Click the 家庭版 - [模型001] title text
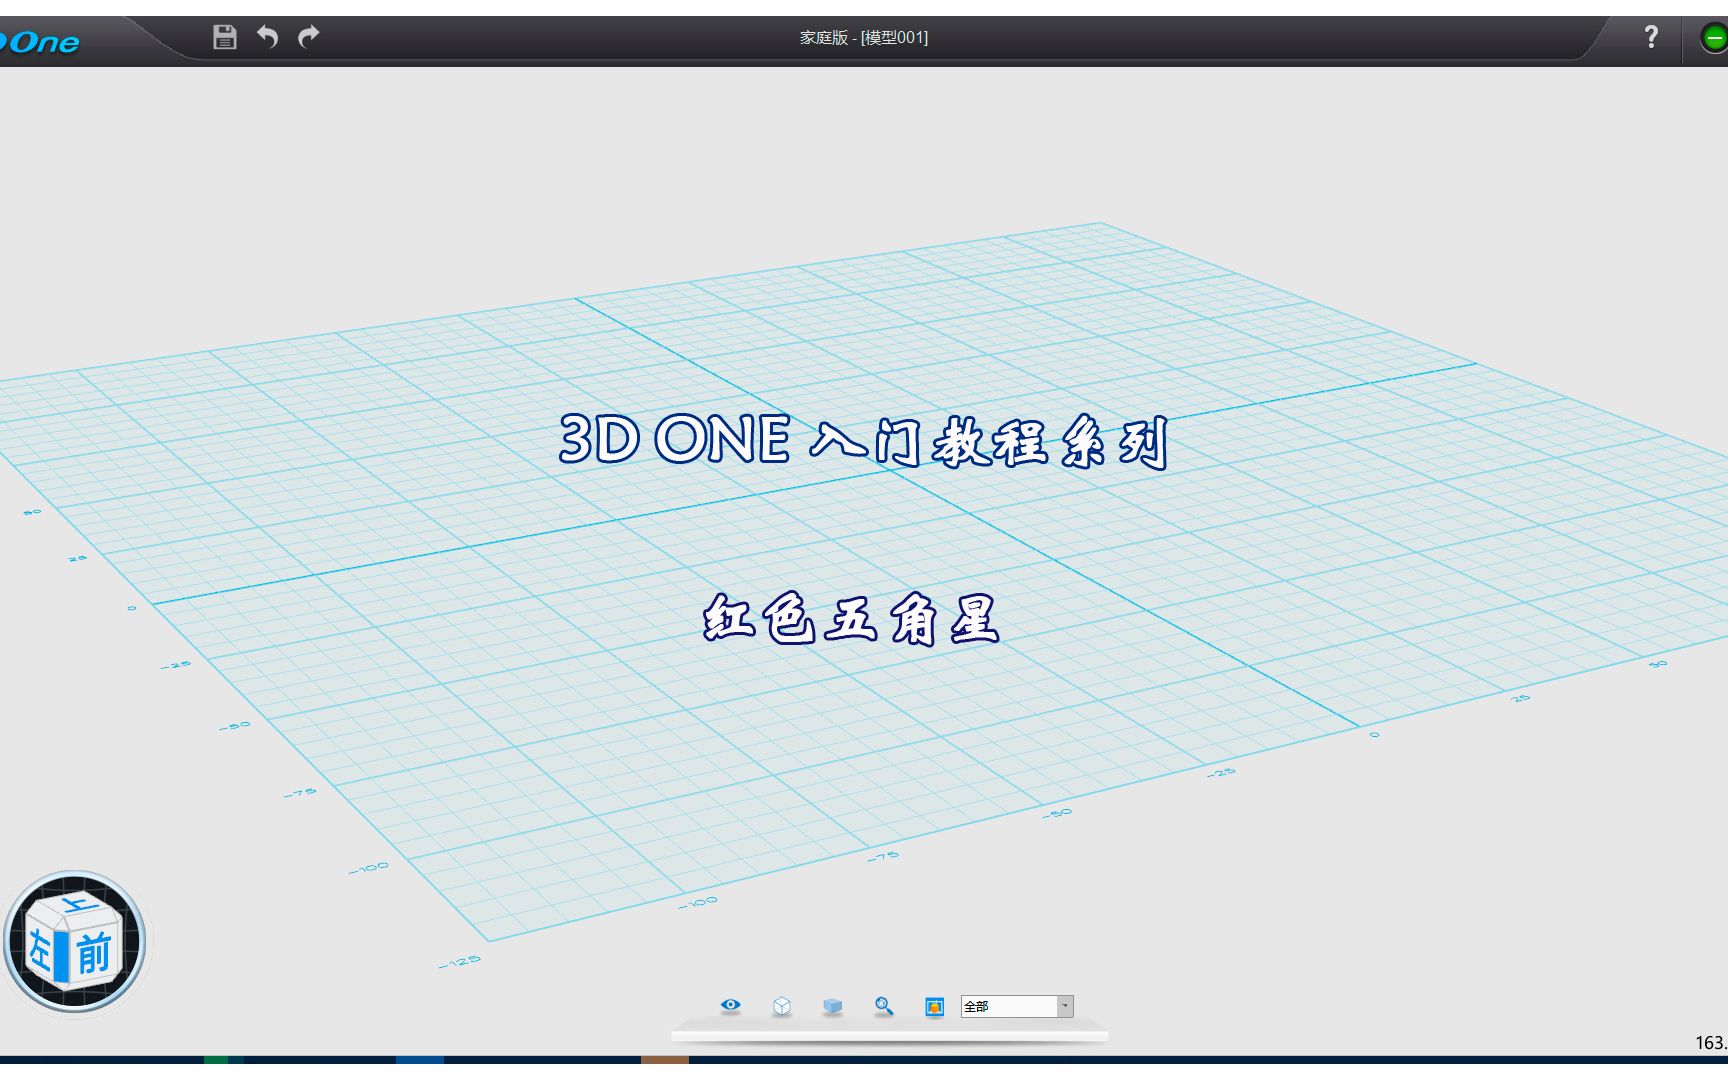Screen dimensions: 1728x1080 pyautogui.click(x=864, y=38)
